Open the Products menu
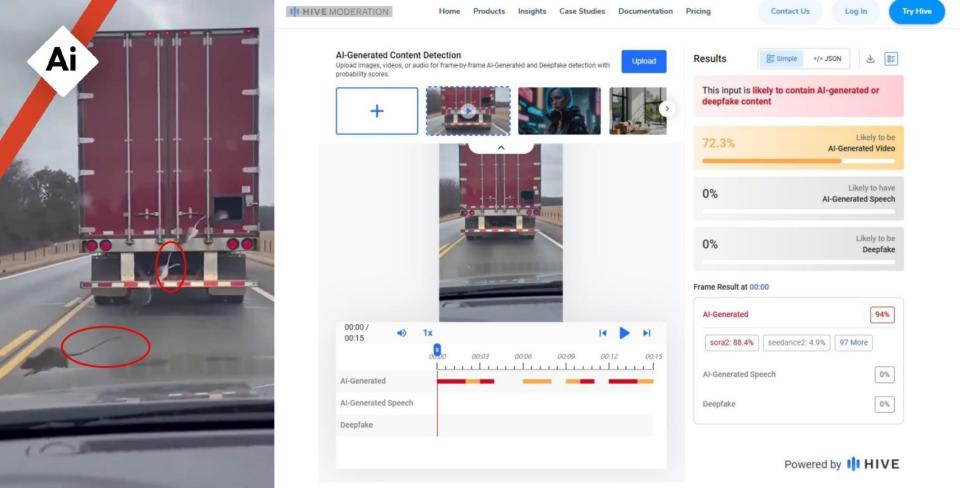The height and width of the screenshot is (488, 960). [x=489, y=11]
